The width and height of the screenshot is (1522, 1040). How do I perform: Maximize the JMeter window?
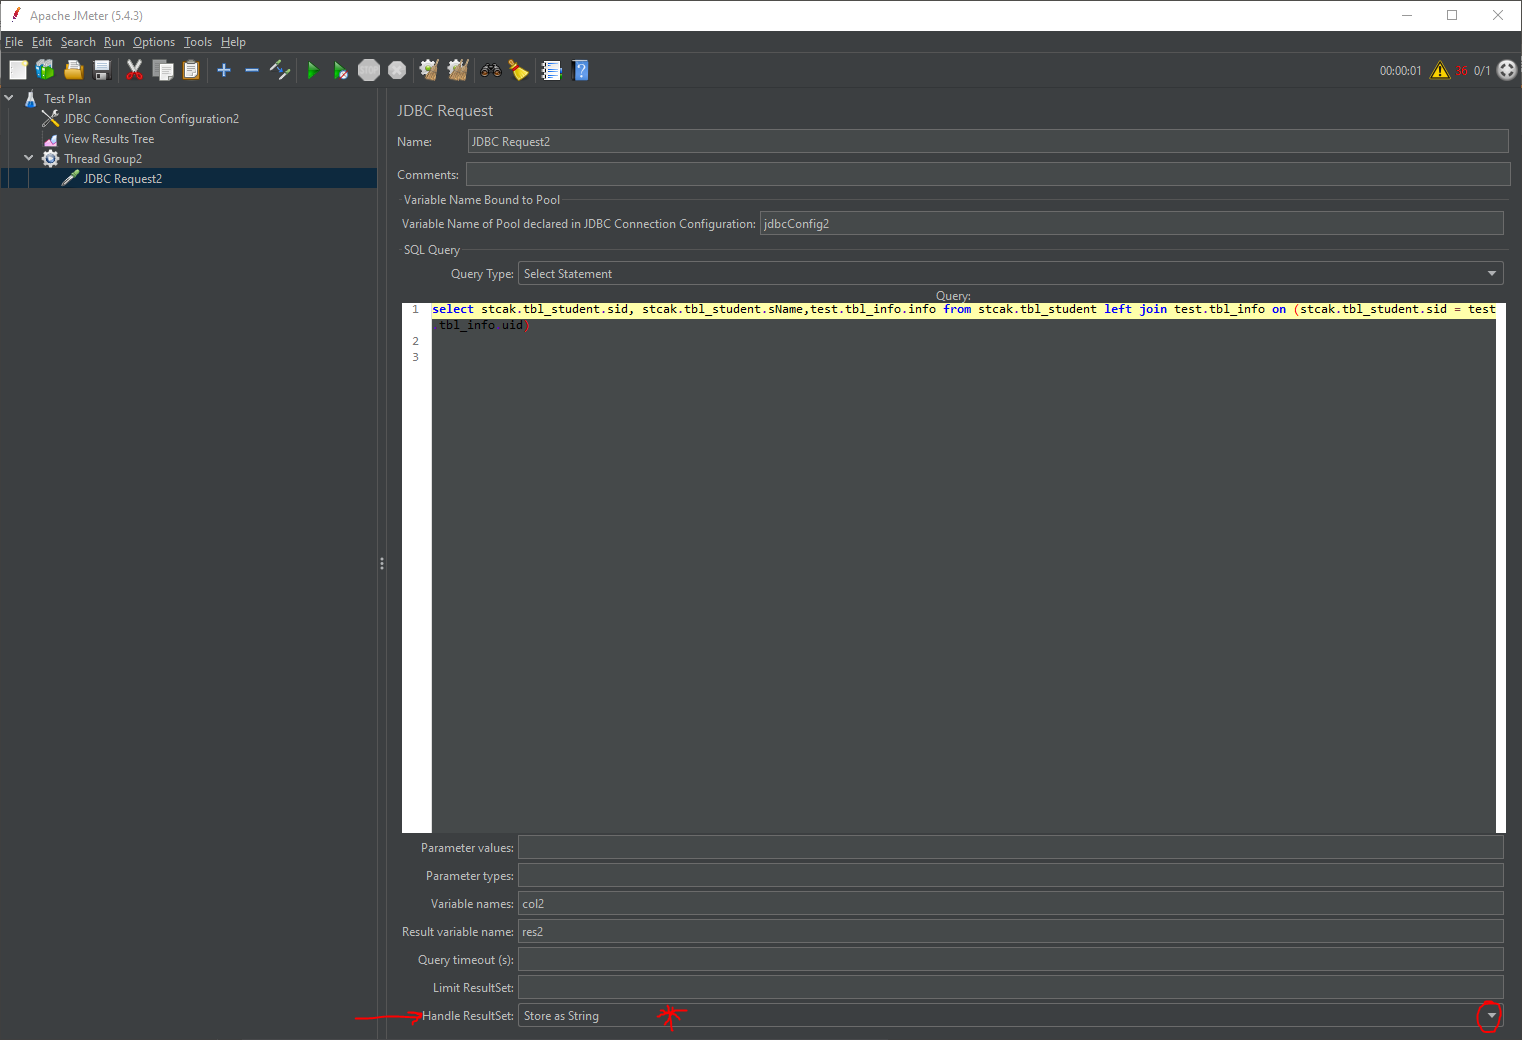pos(1452,15)
